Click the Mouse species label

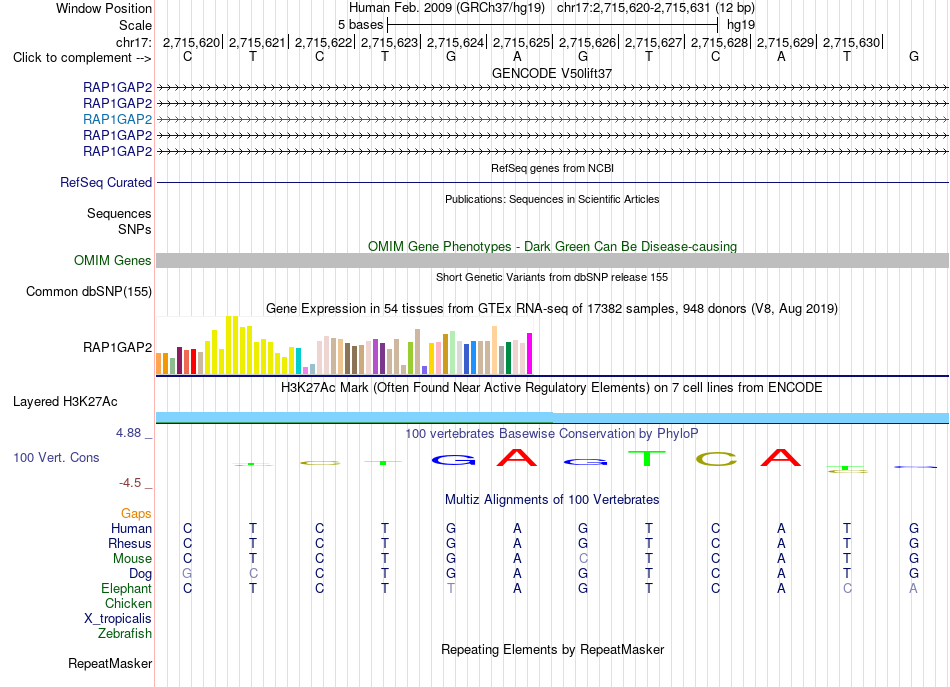pos(132,559)
